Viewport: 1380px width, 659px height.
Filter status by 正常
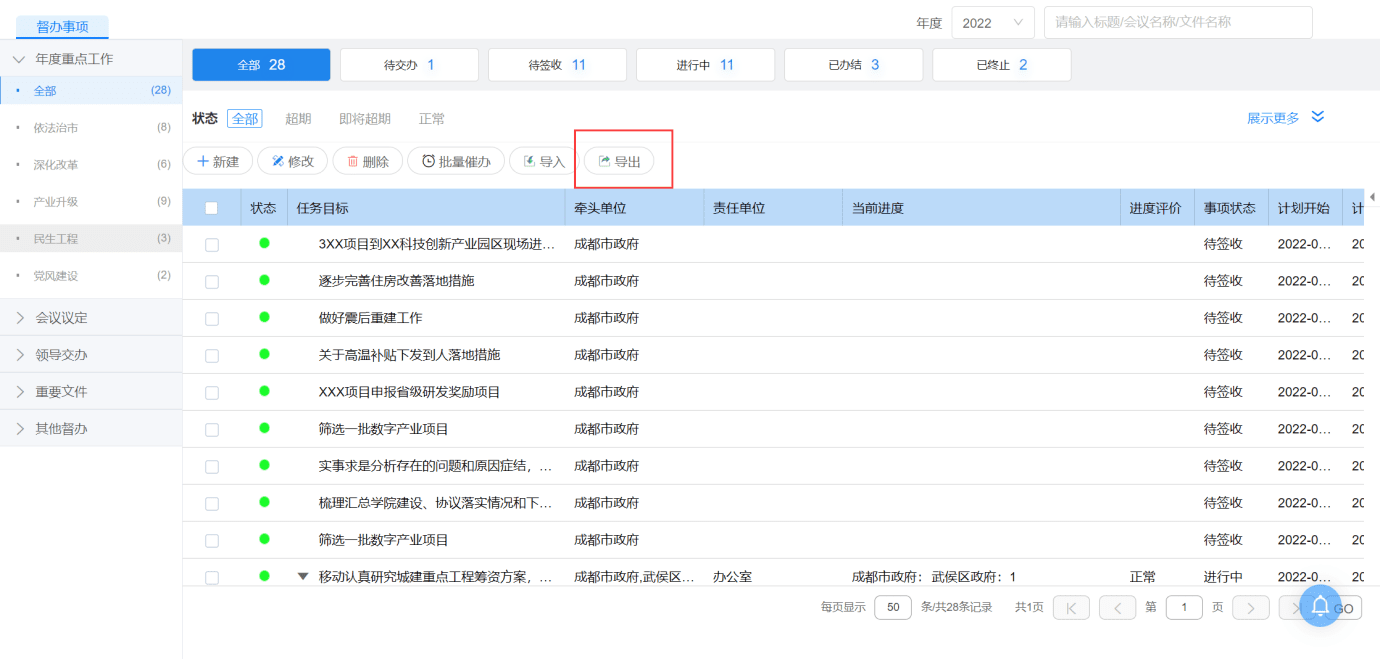[432, 119]
